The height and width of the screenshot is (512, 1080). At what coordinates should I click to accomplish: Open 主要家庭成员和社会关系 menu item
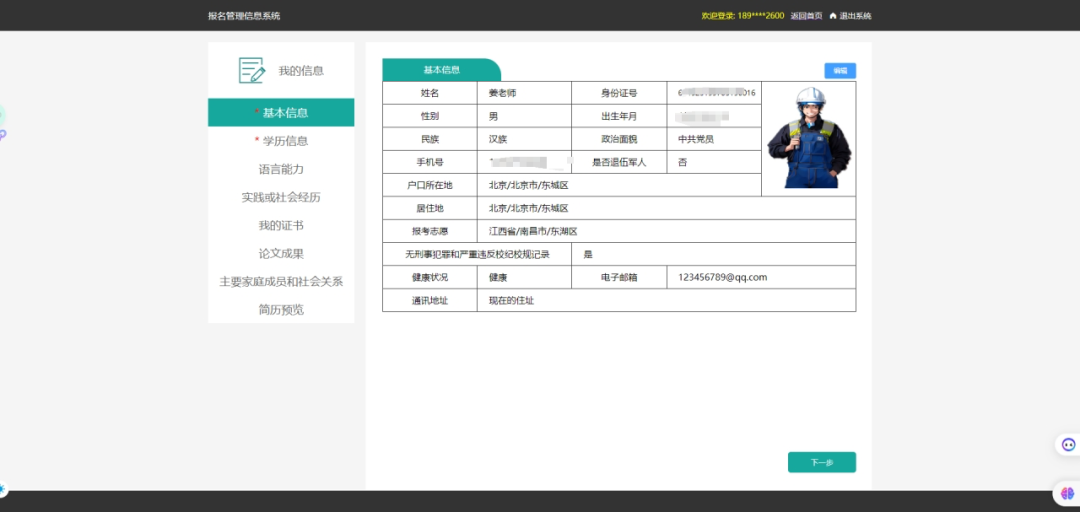(281, 281)
